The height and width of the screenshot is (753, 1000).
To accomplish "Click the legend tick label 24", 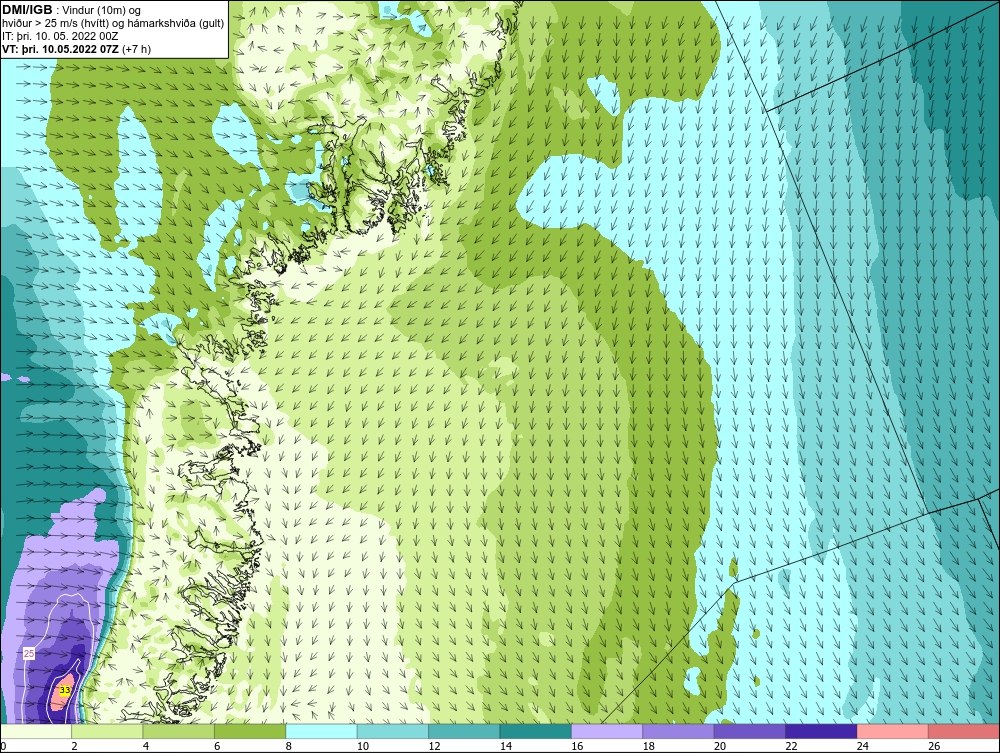I will (x=863, y=746).
